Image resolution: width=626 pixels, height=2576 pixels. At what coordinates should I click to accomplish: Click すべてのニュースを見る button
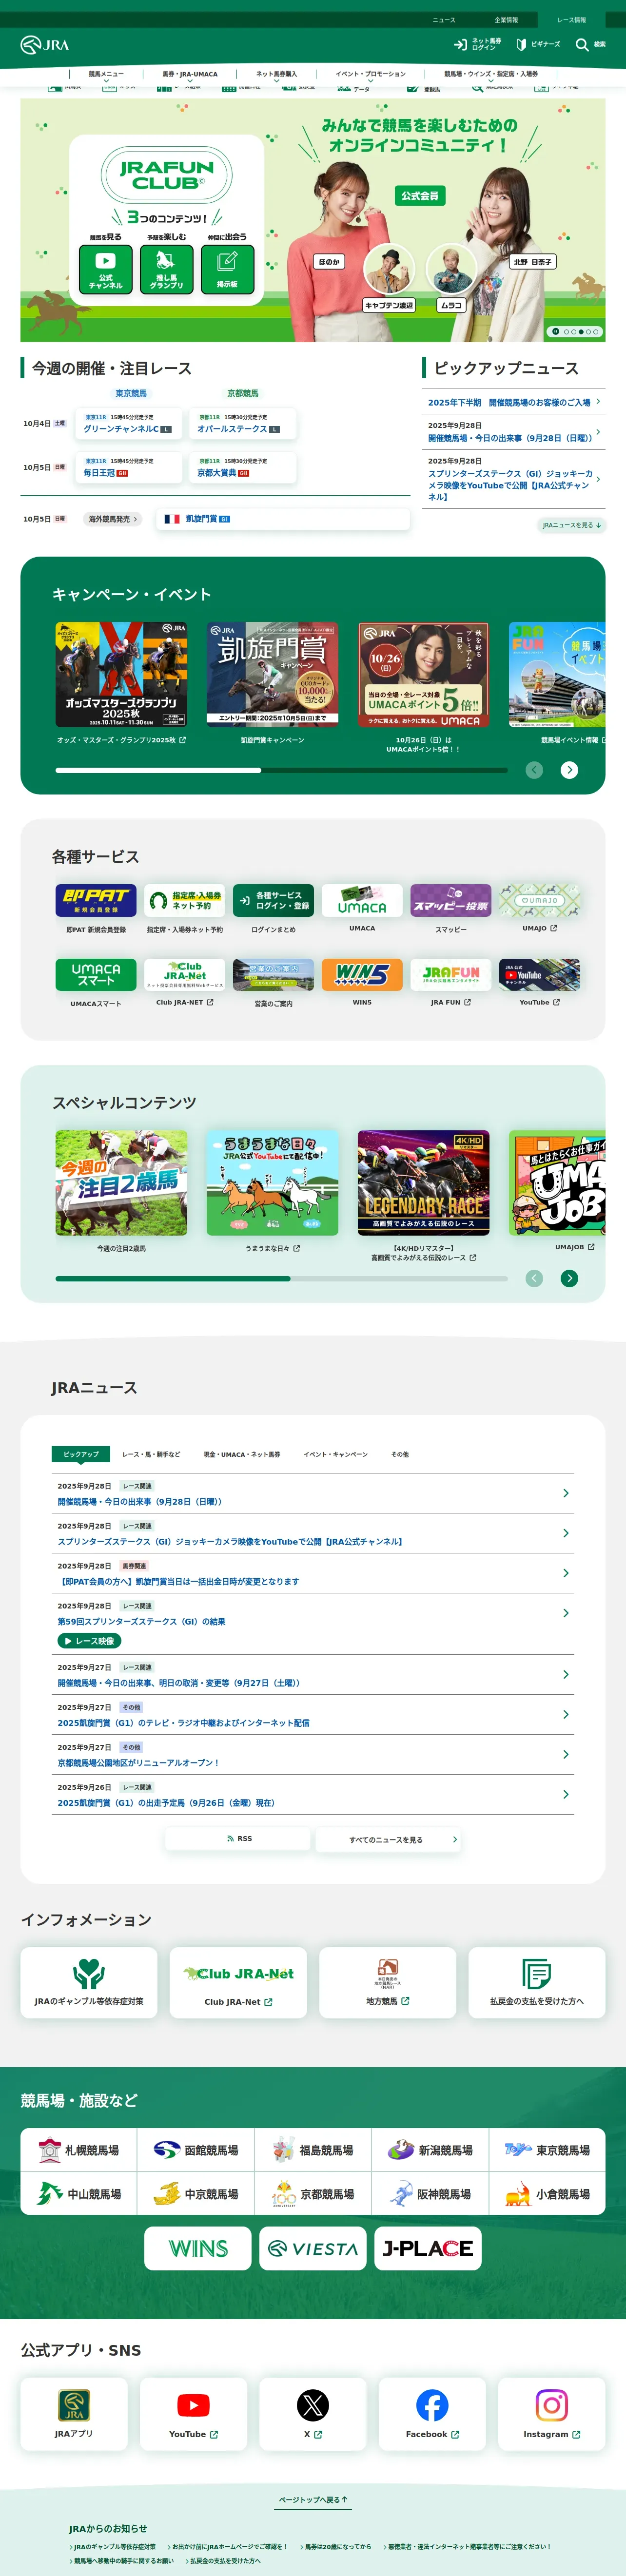[388, 1839]
